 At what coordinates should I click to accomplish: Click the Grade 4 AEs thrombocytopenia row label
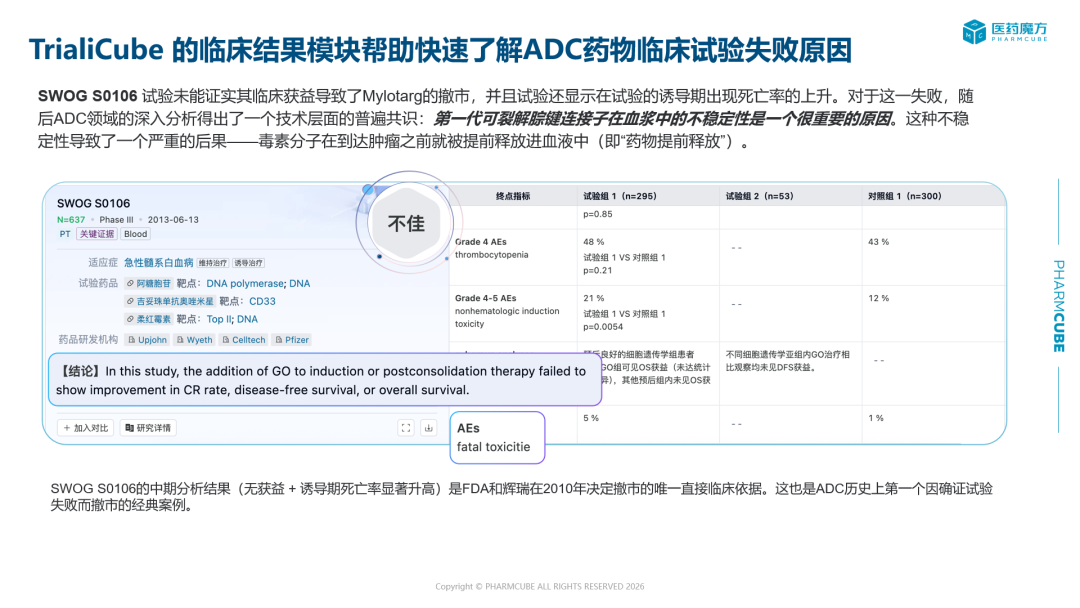pos(491,248)
